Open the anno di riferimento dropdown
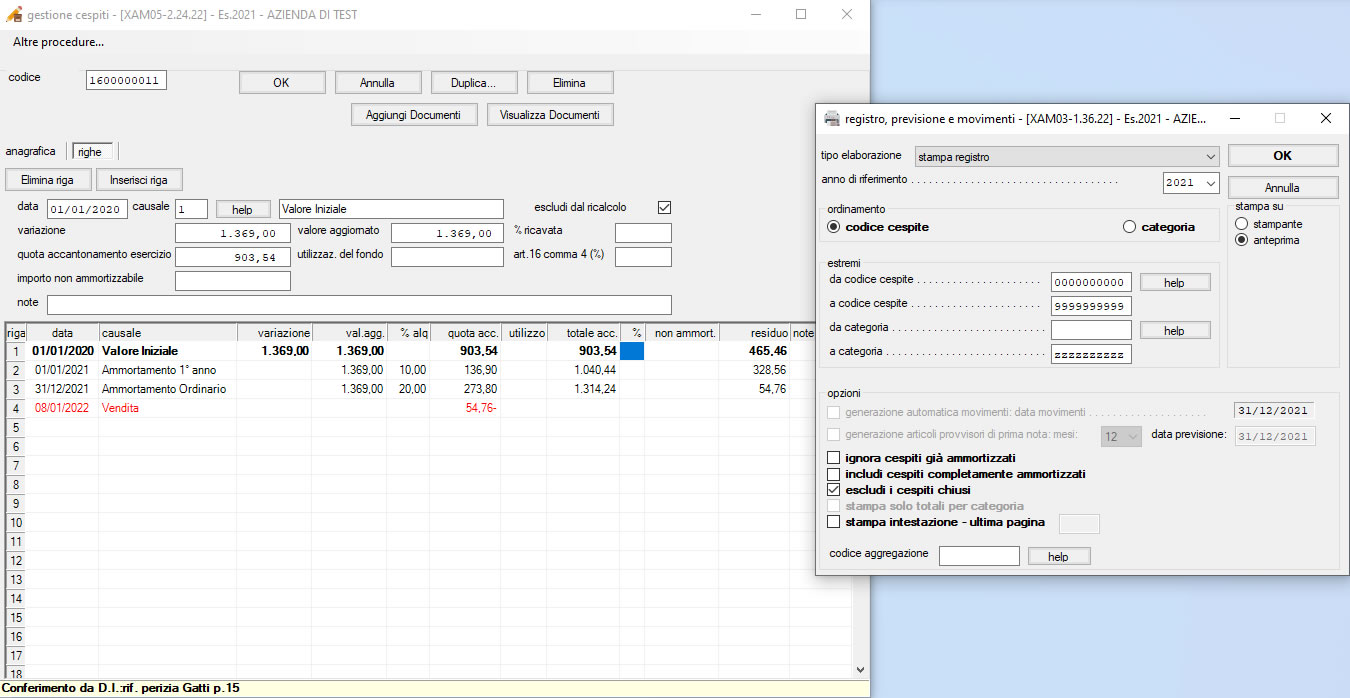The image size is (1350, 698). [x=1211, y=183]
